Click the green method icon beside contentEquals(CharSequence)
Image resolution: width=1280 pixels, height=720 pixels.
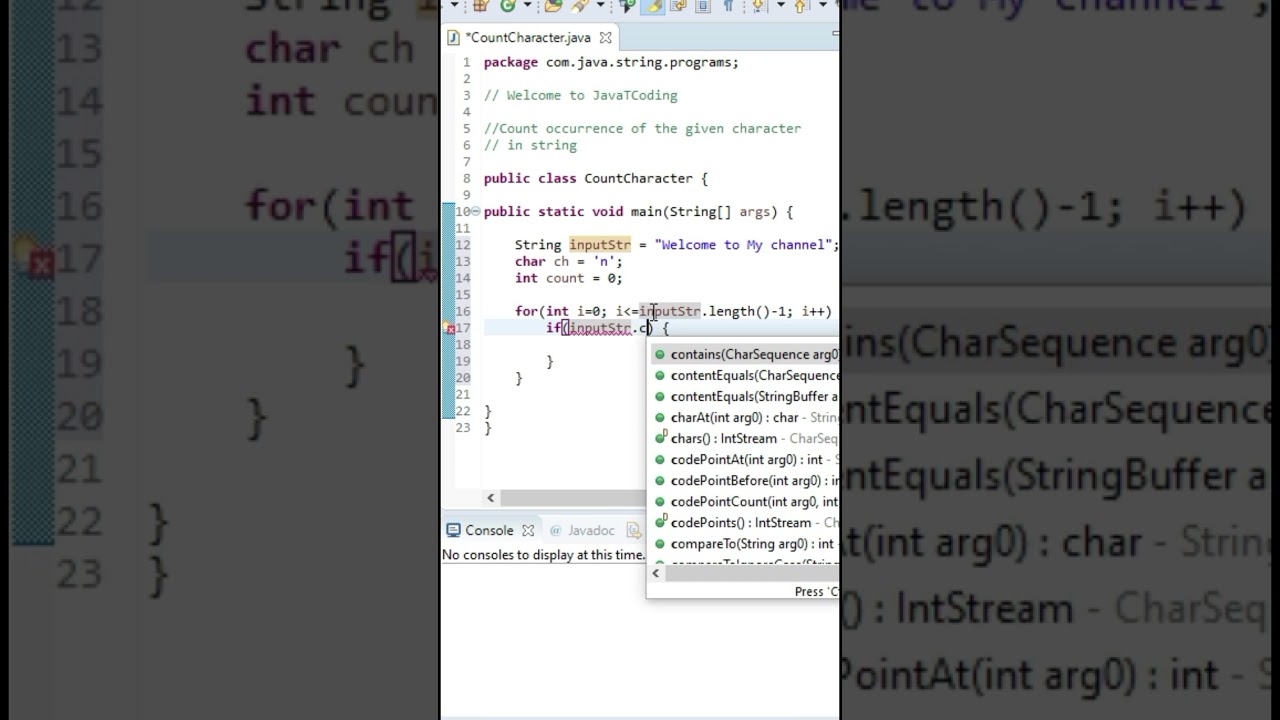pyautogui.click(x=660, y=376)
